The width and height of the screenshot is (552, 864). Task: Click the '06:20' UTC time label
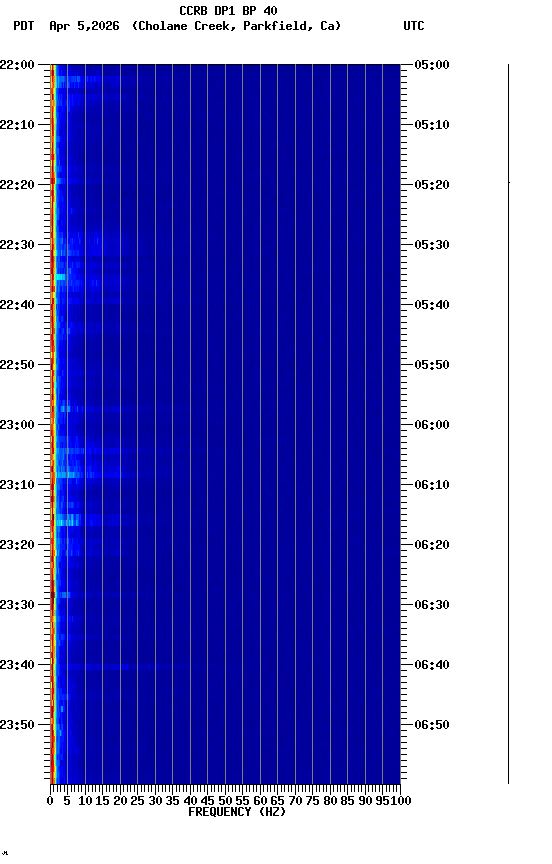point(432,546)
